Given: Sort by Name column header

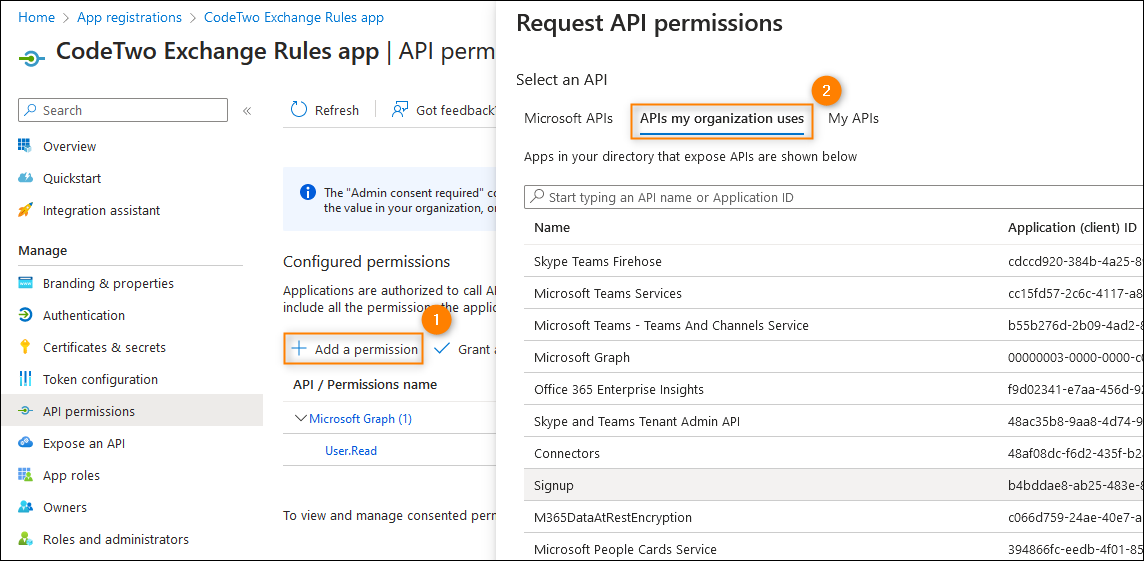Looking at the screenshot, I should (x=552, y=228).
